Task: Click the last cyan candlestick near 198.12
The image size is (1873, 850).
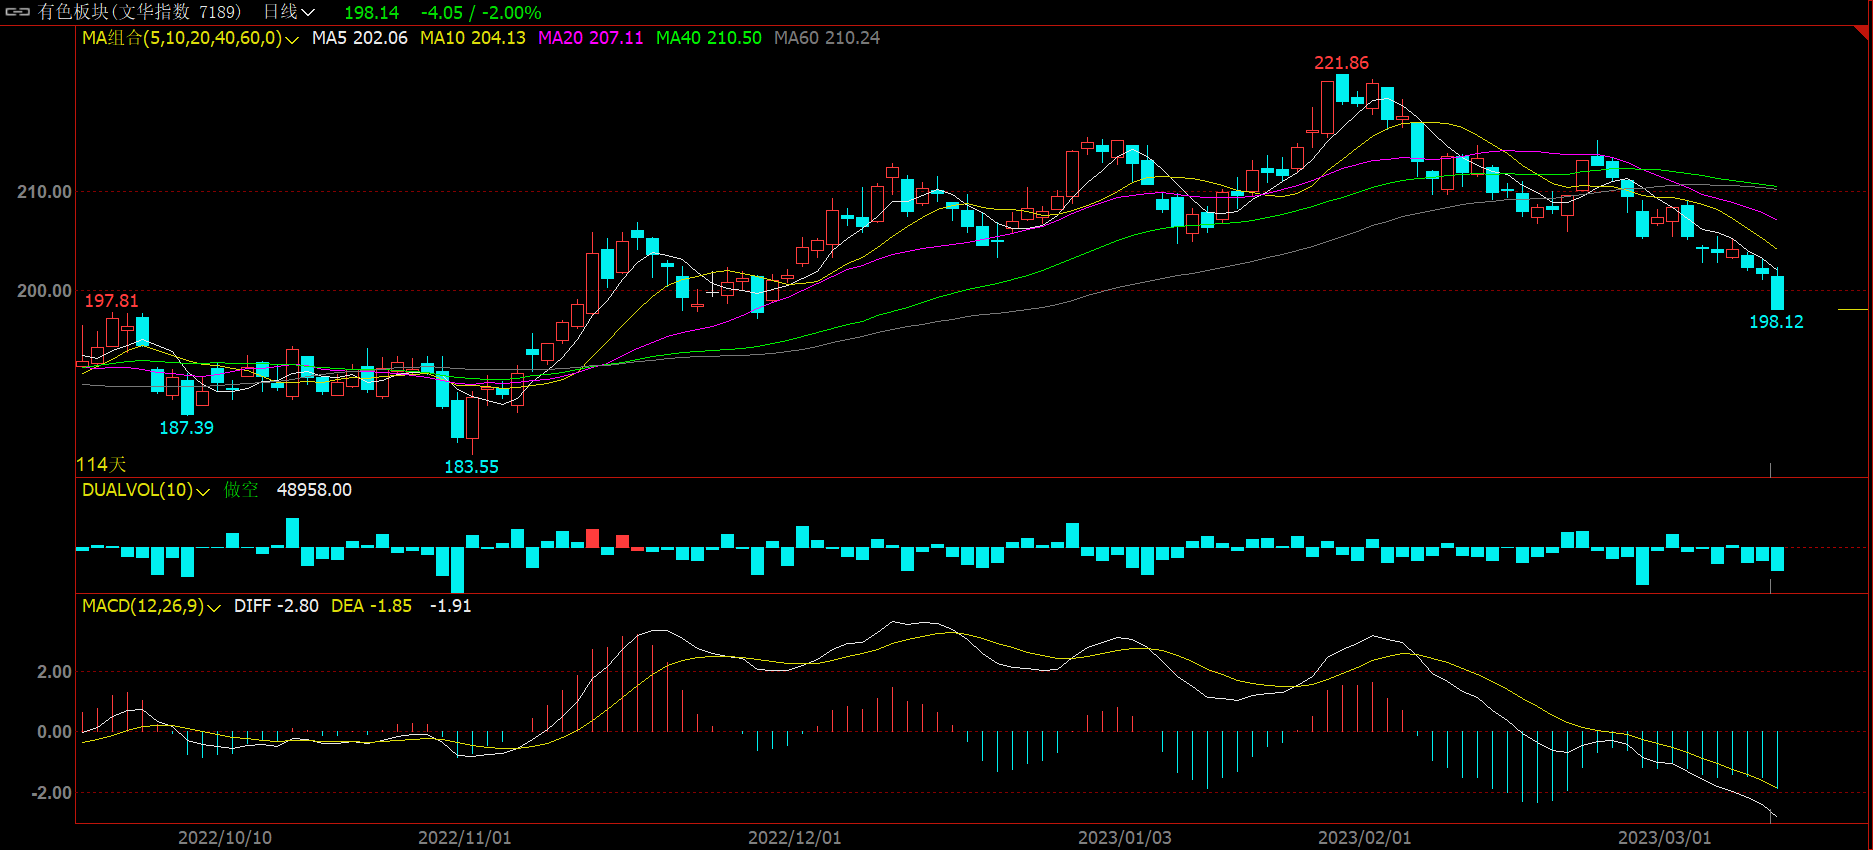Action: (1777, 293)
